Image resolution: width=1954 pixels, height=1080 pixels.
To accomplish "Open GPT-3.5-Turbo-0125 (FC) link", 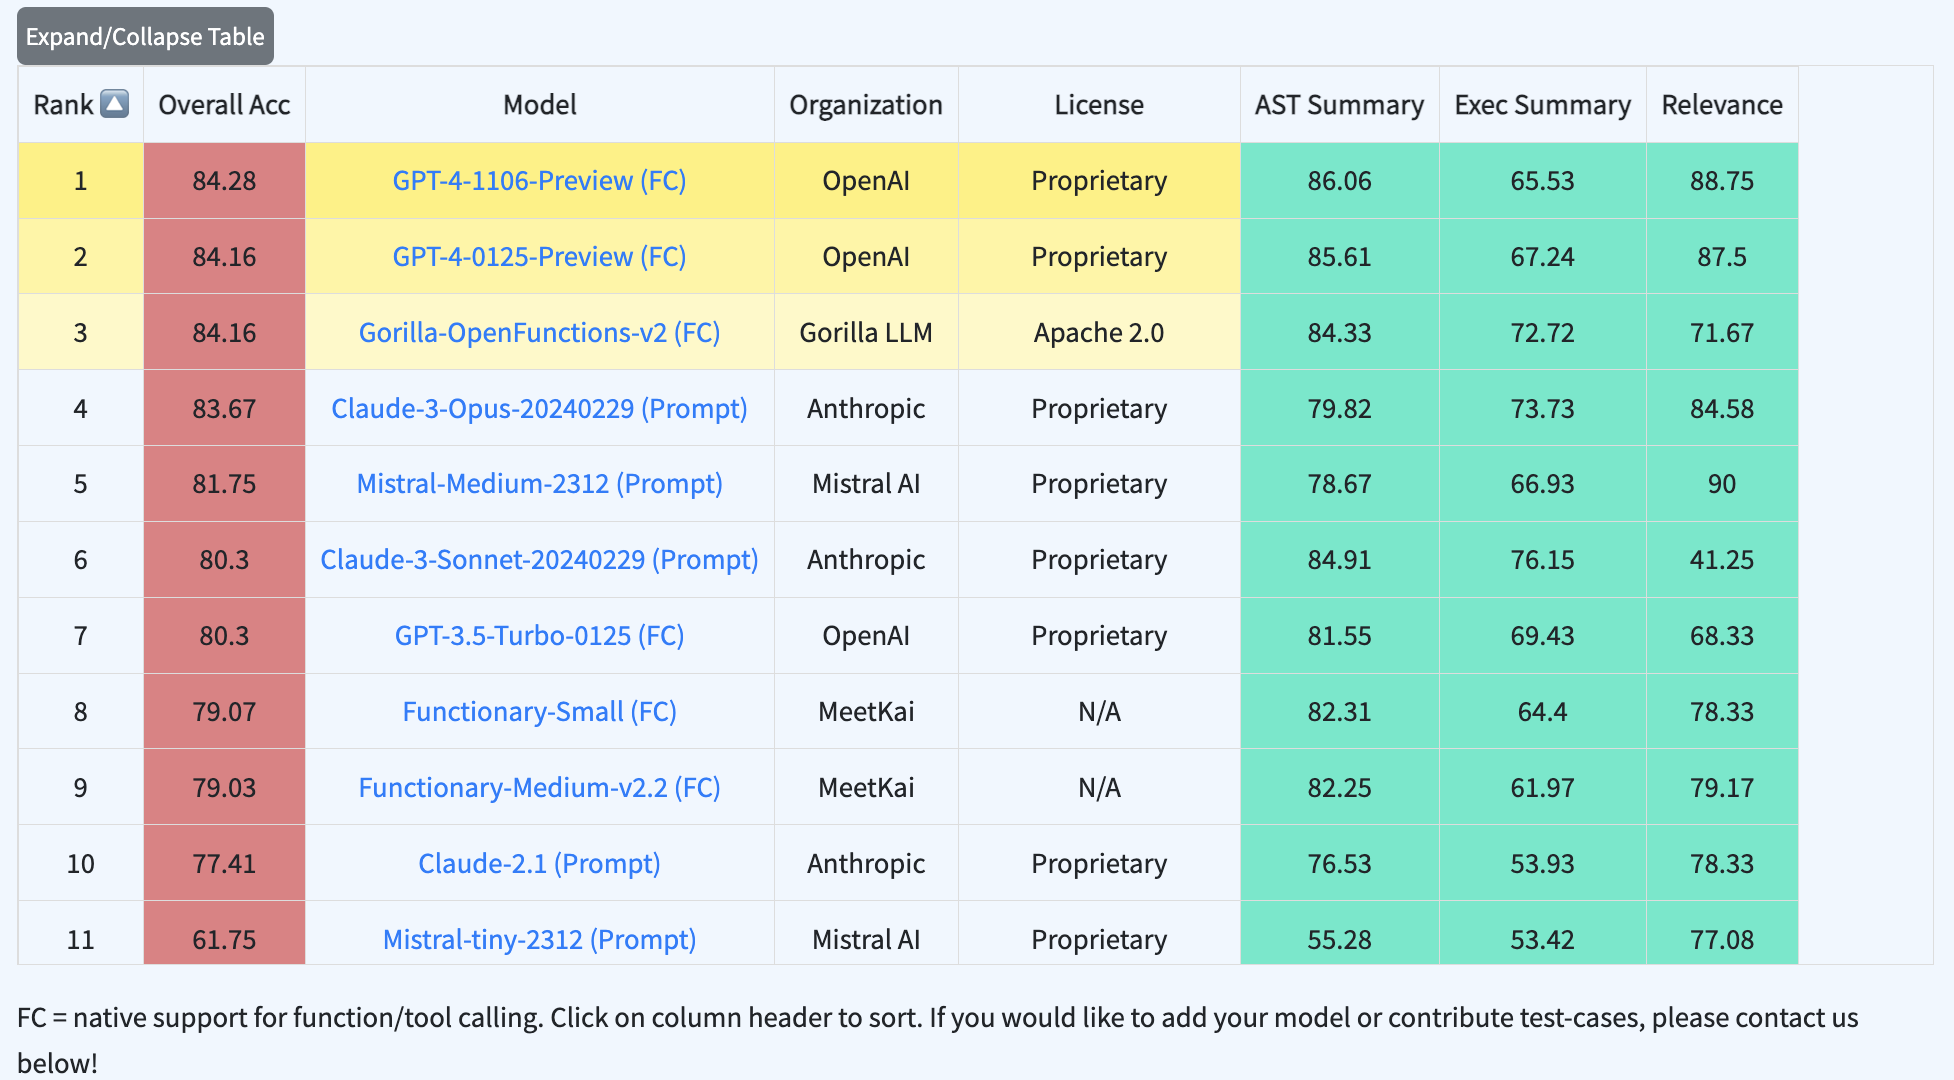I will pos(539,636).
